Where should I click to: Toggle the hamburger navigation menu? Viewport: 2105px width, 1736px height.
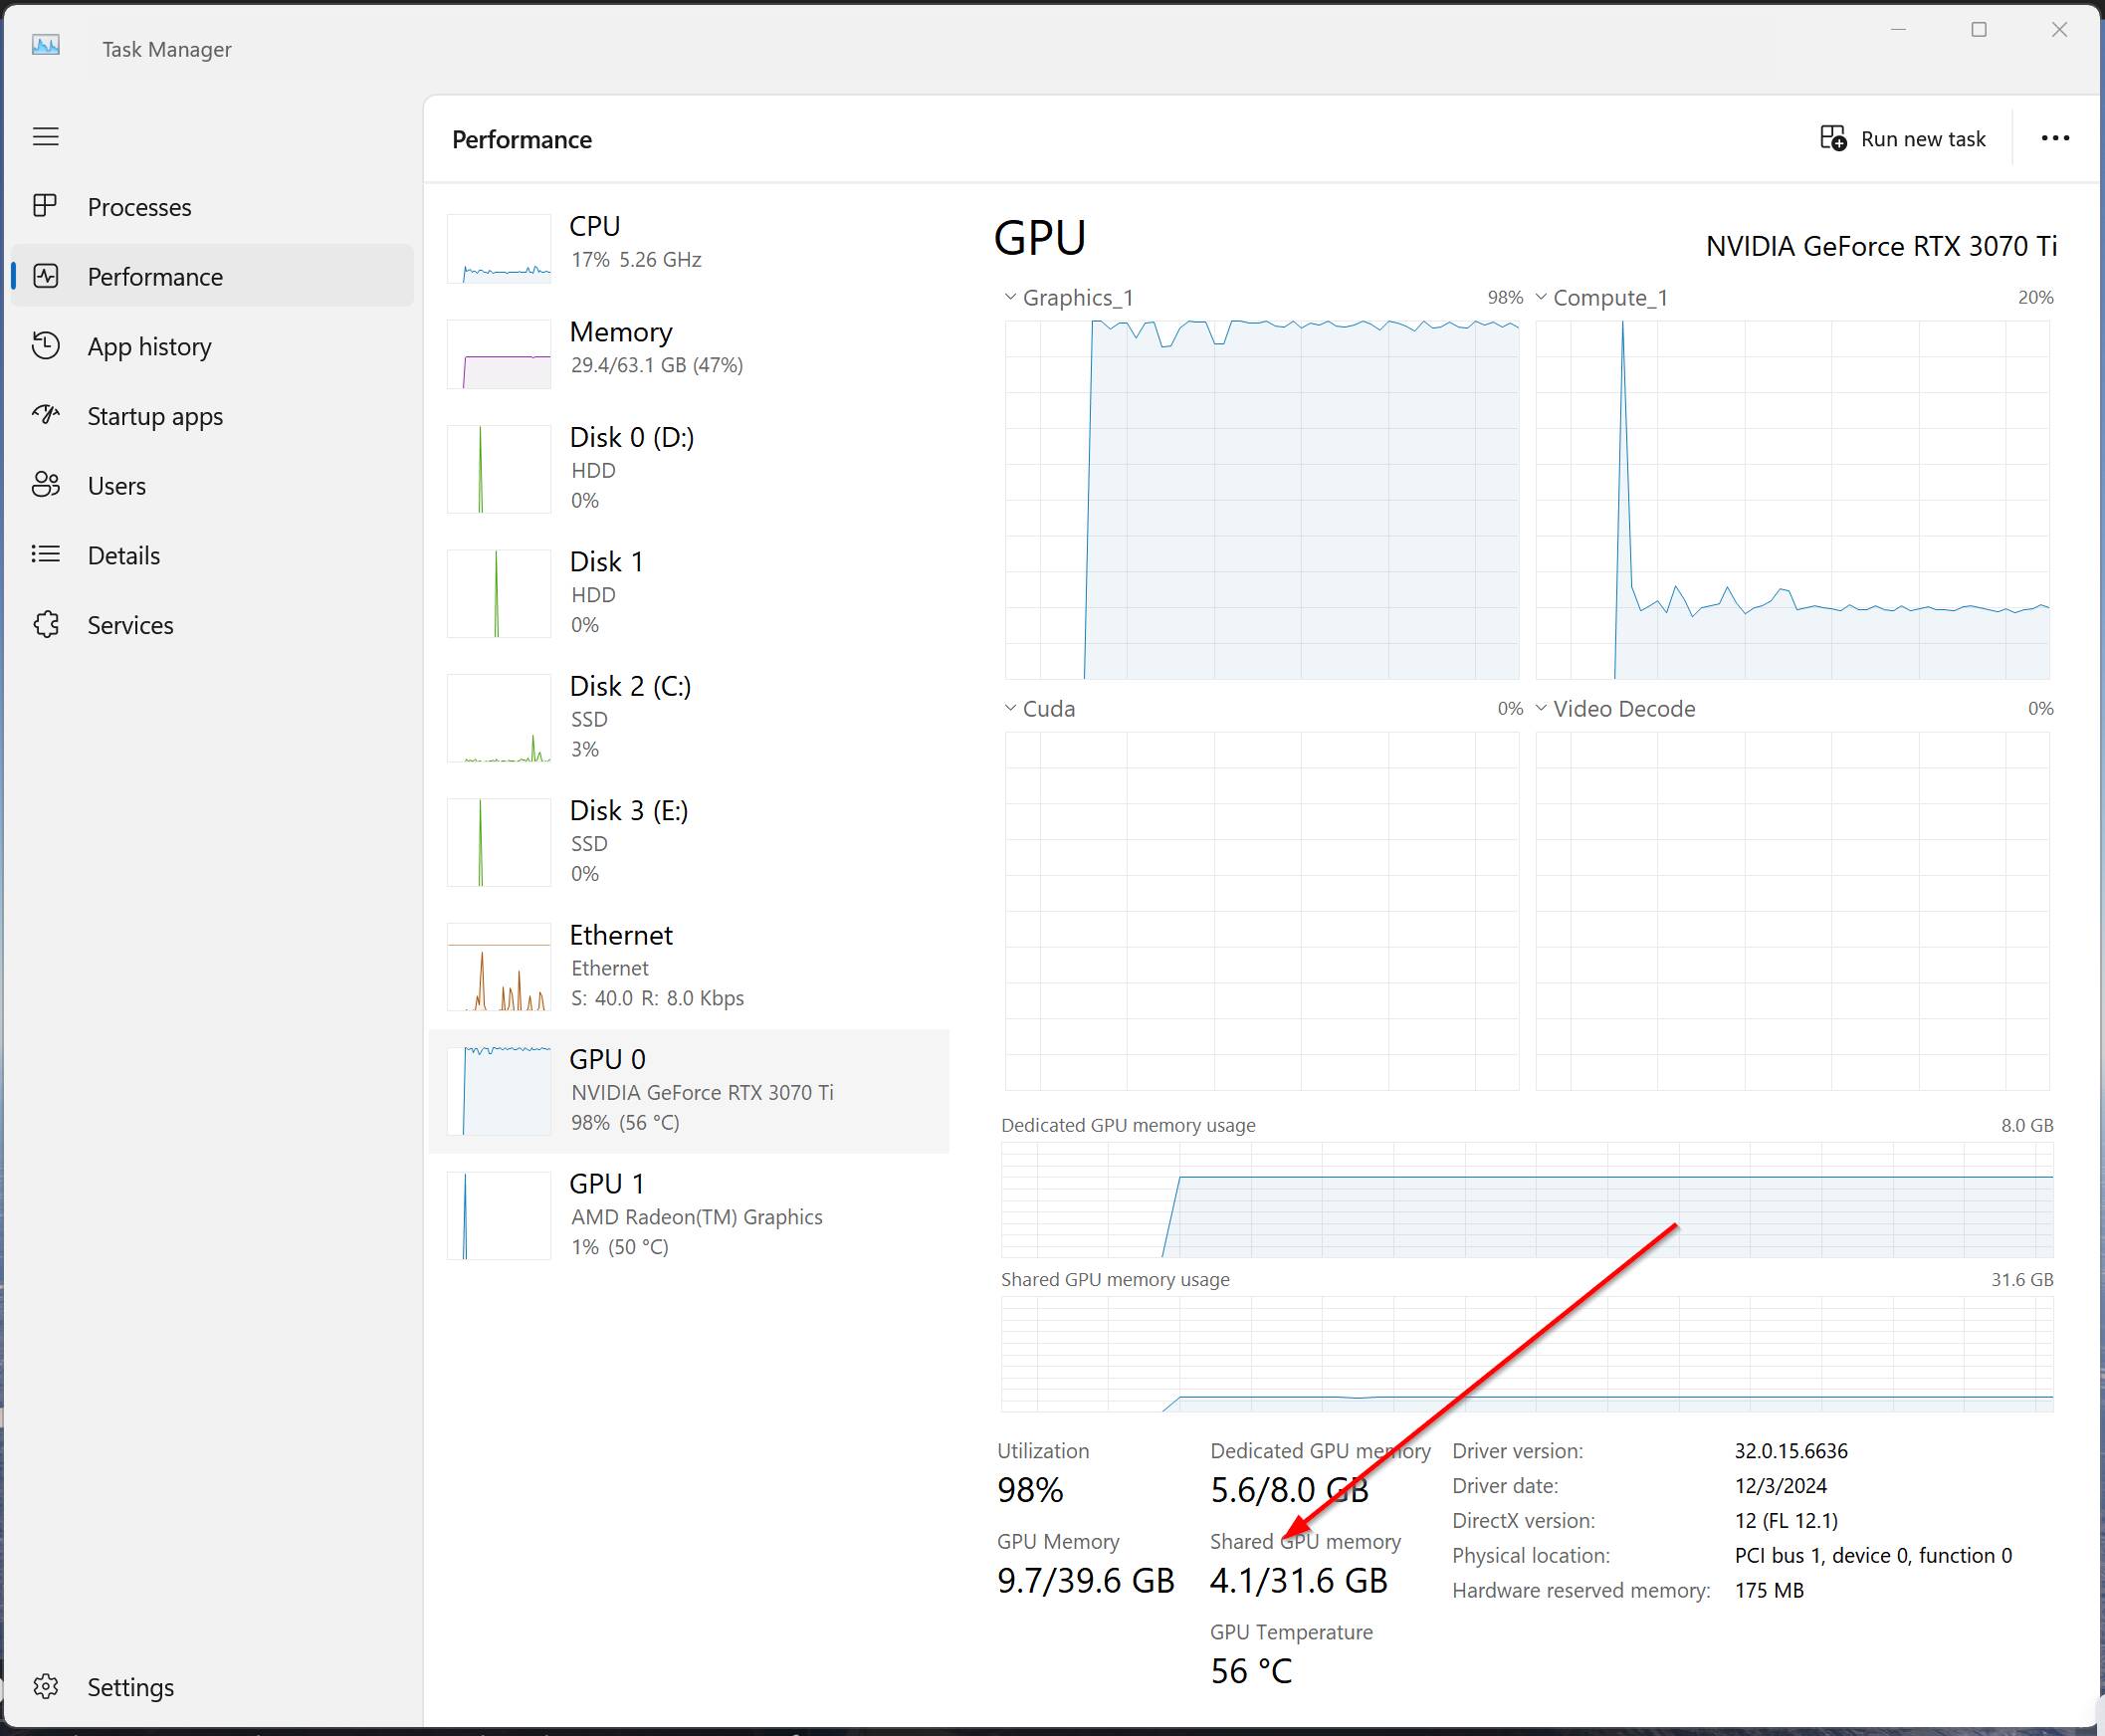pos(46,136)
